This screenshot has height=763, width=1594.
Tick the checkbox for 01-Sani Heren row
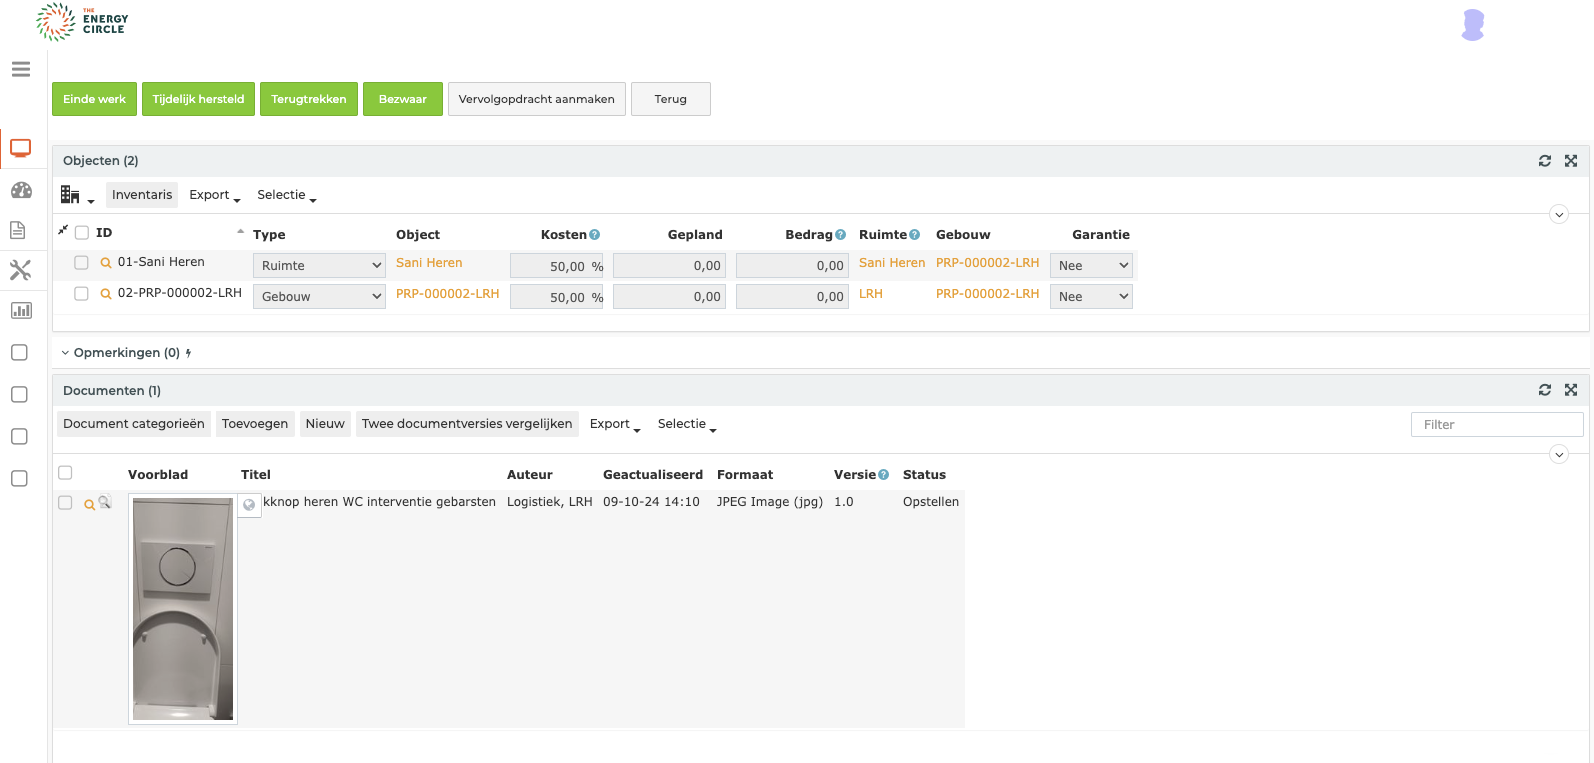82,263
